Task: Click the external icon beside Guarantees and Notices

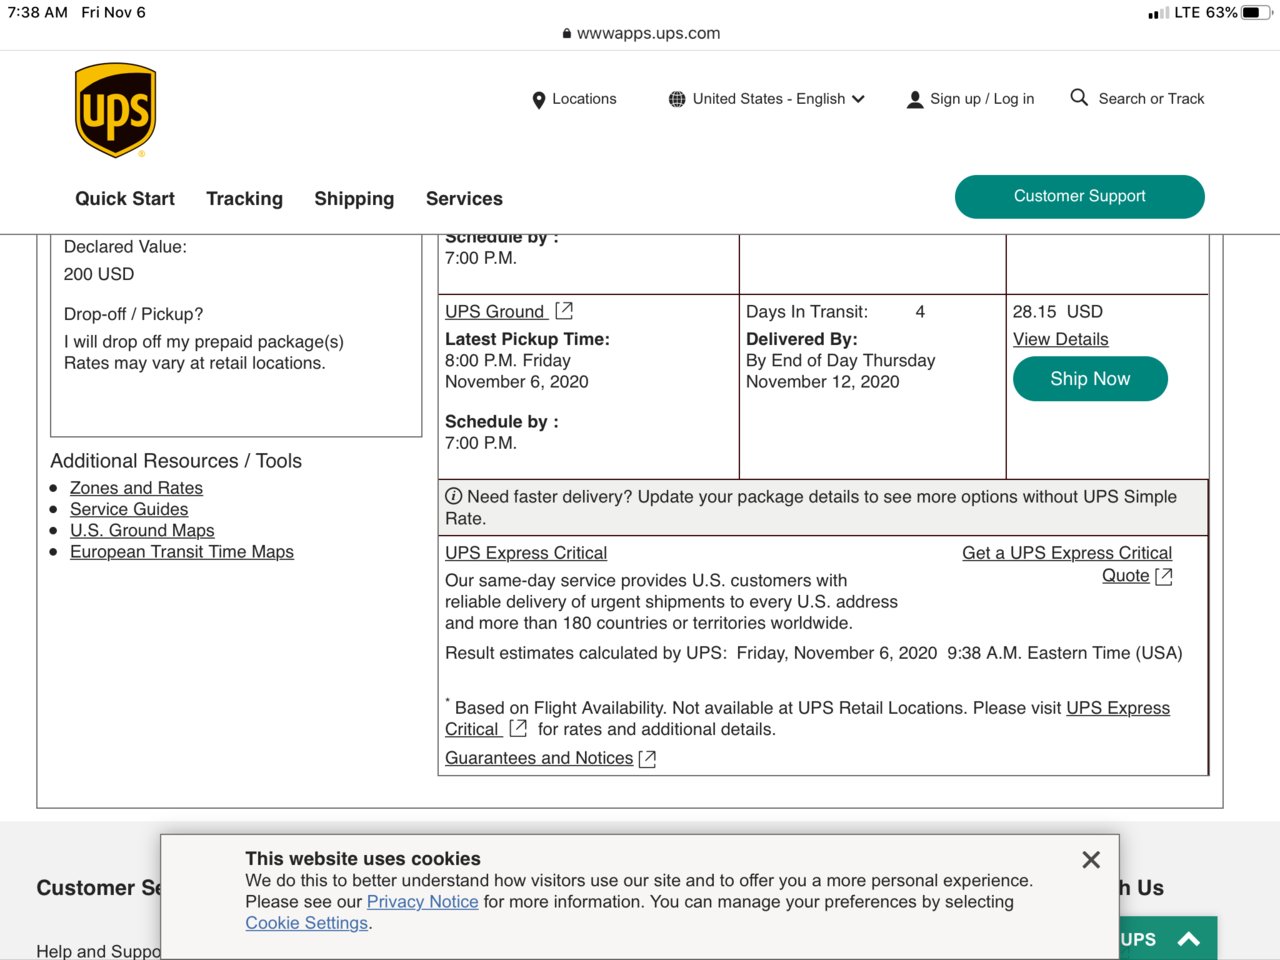Action: (647, 759)
